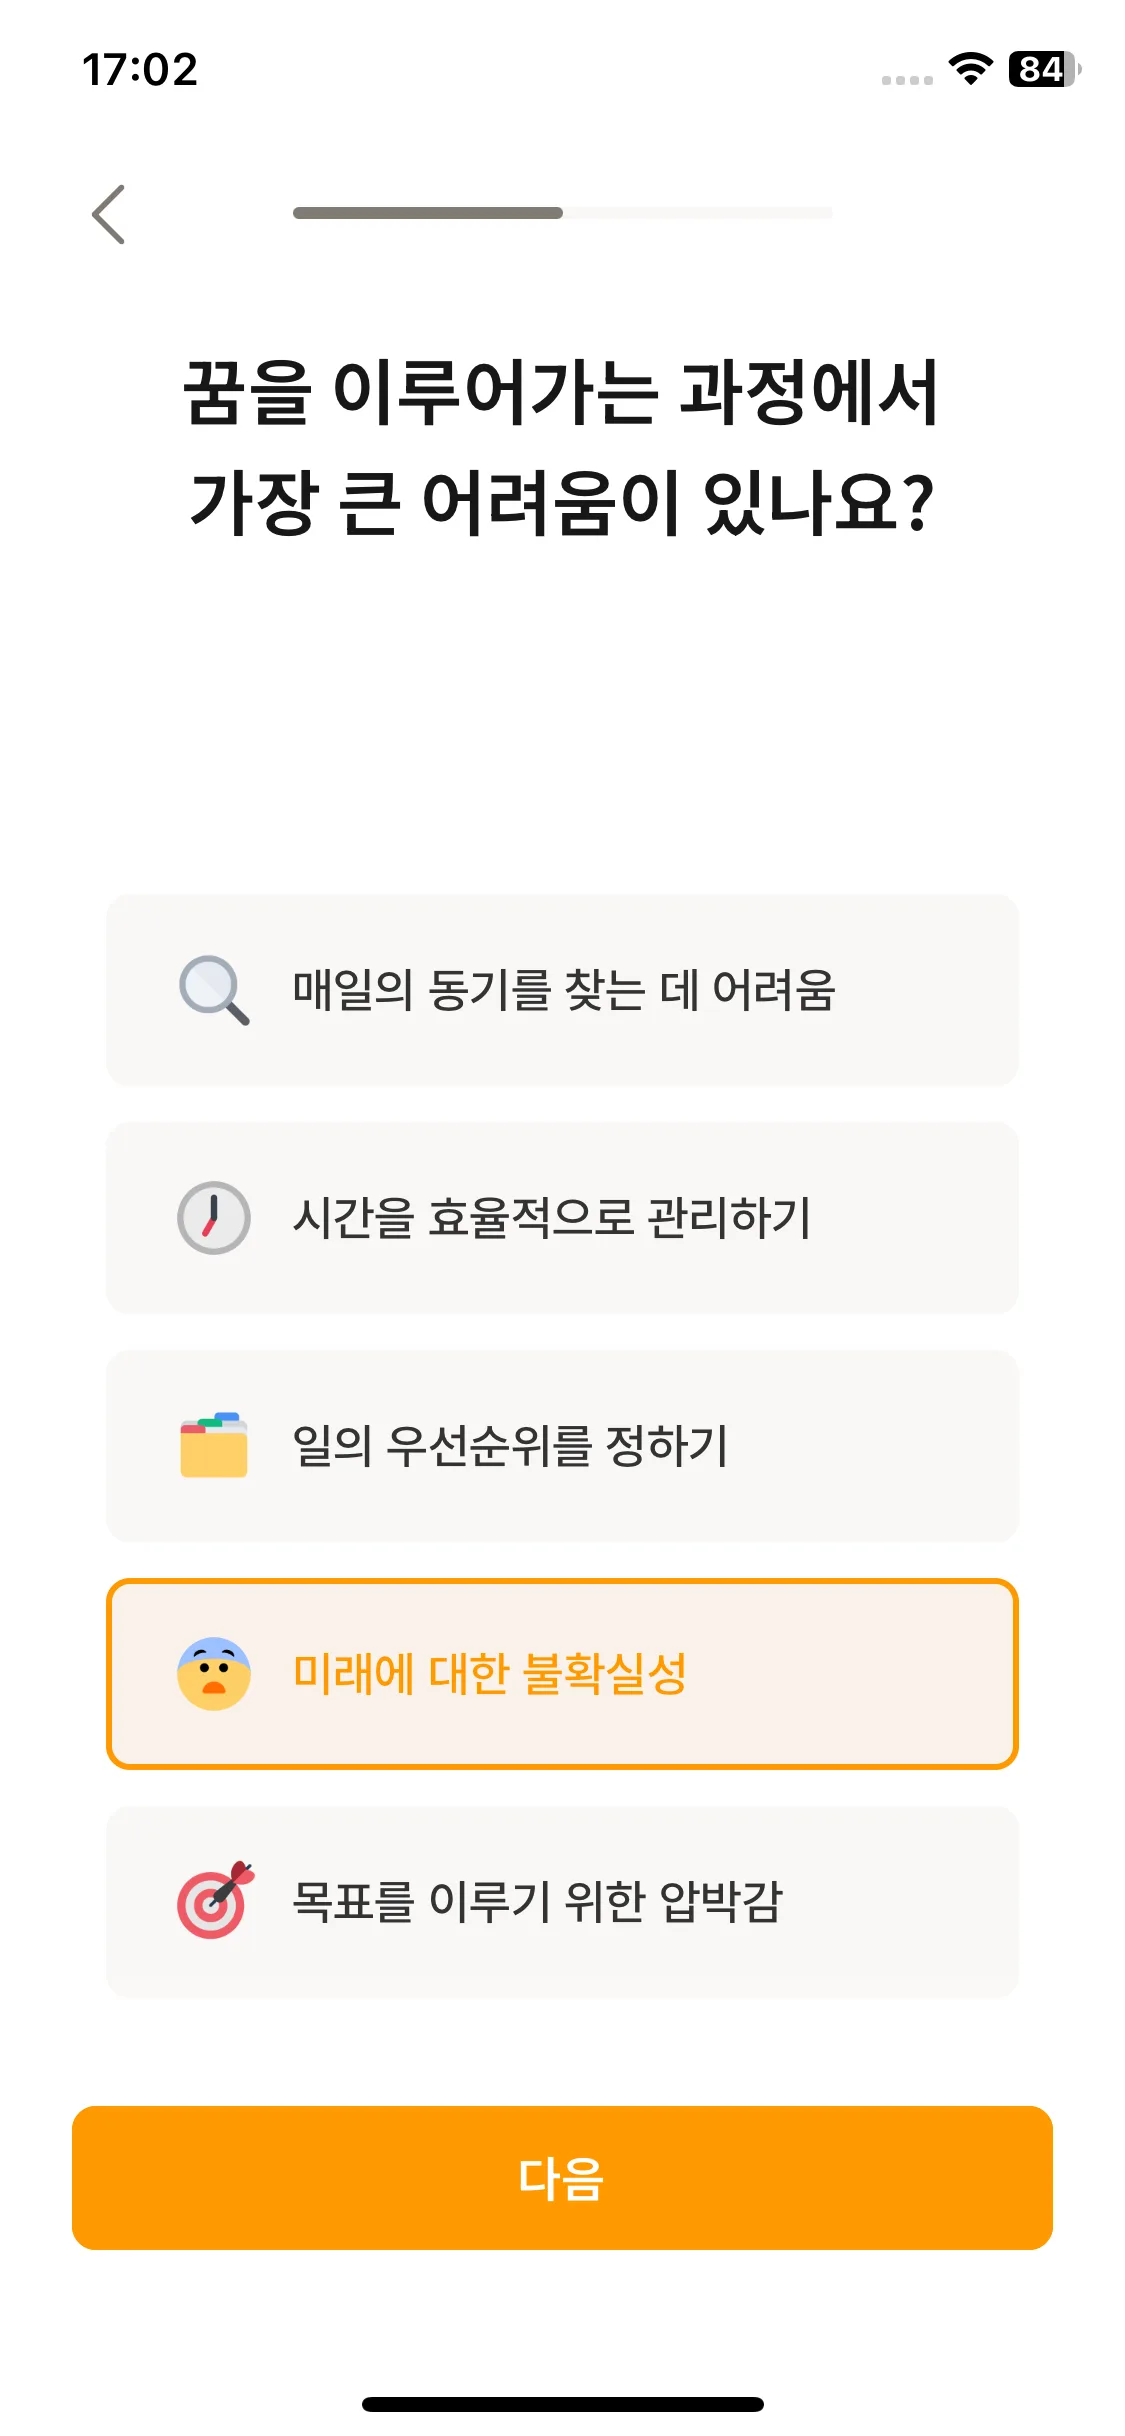Tap the home indicator bar

pos(562,2404)
